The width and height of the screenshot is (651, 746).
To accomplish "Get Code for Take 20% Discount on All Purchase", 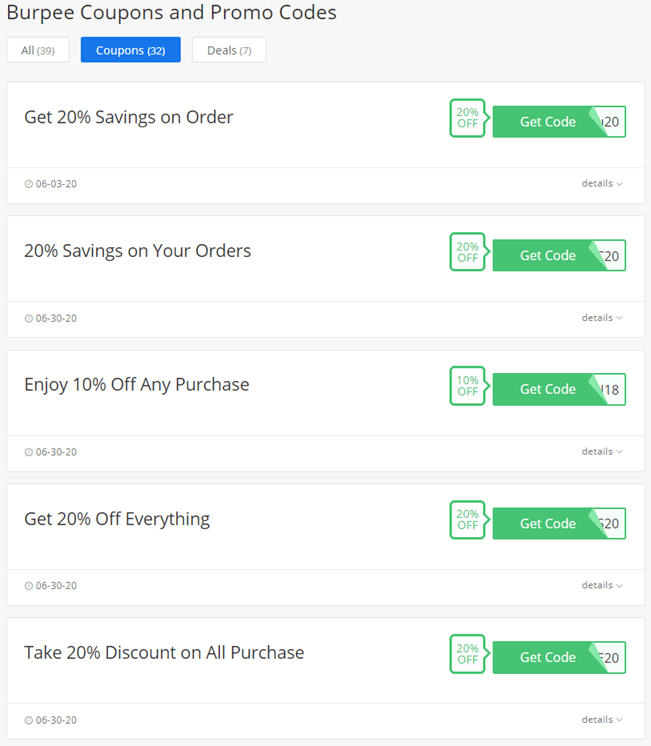I will pyautogui.click(x=559, y=657).
